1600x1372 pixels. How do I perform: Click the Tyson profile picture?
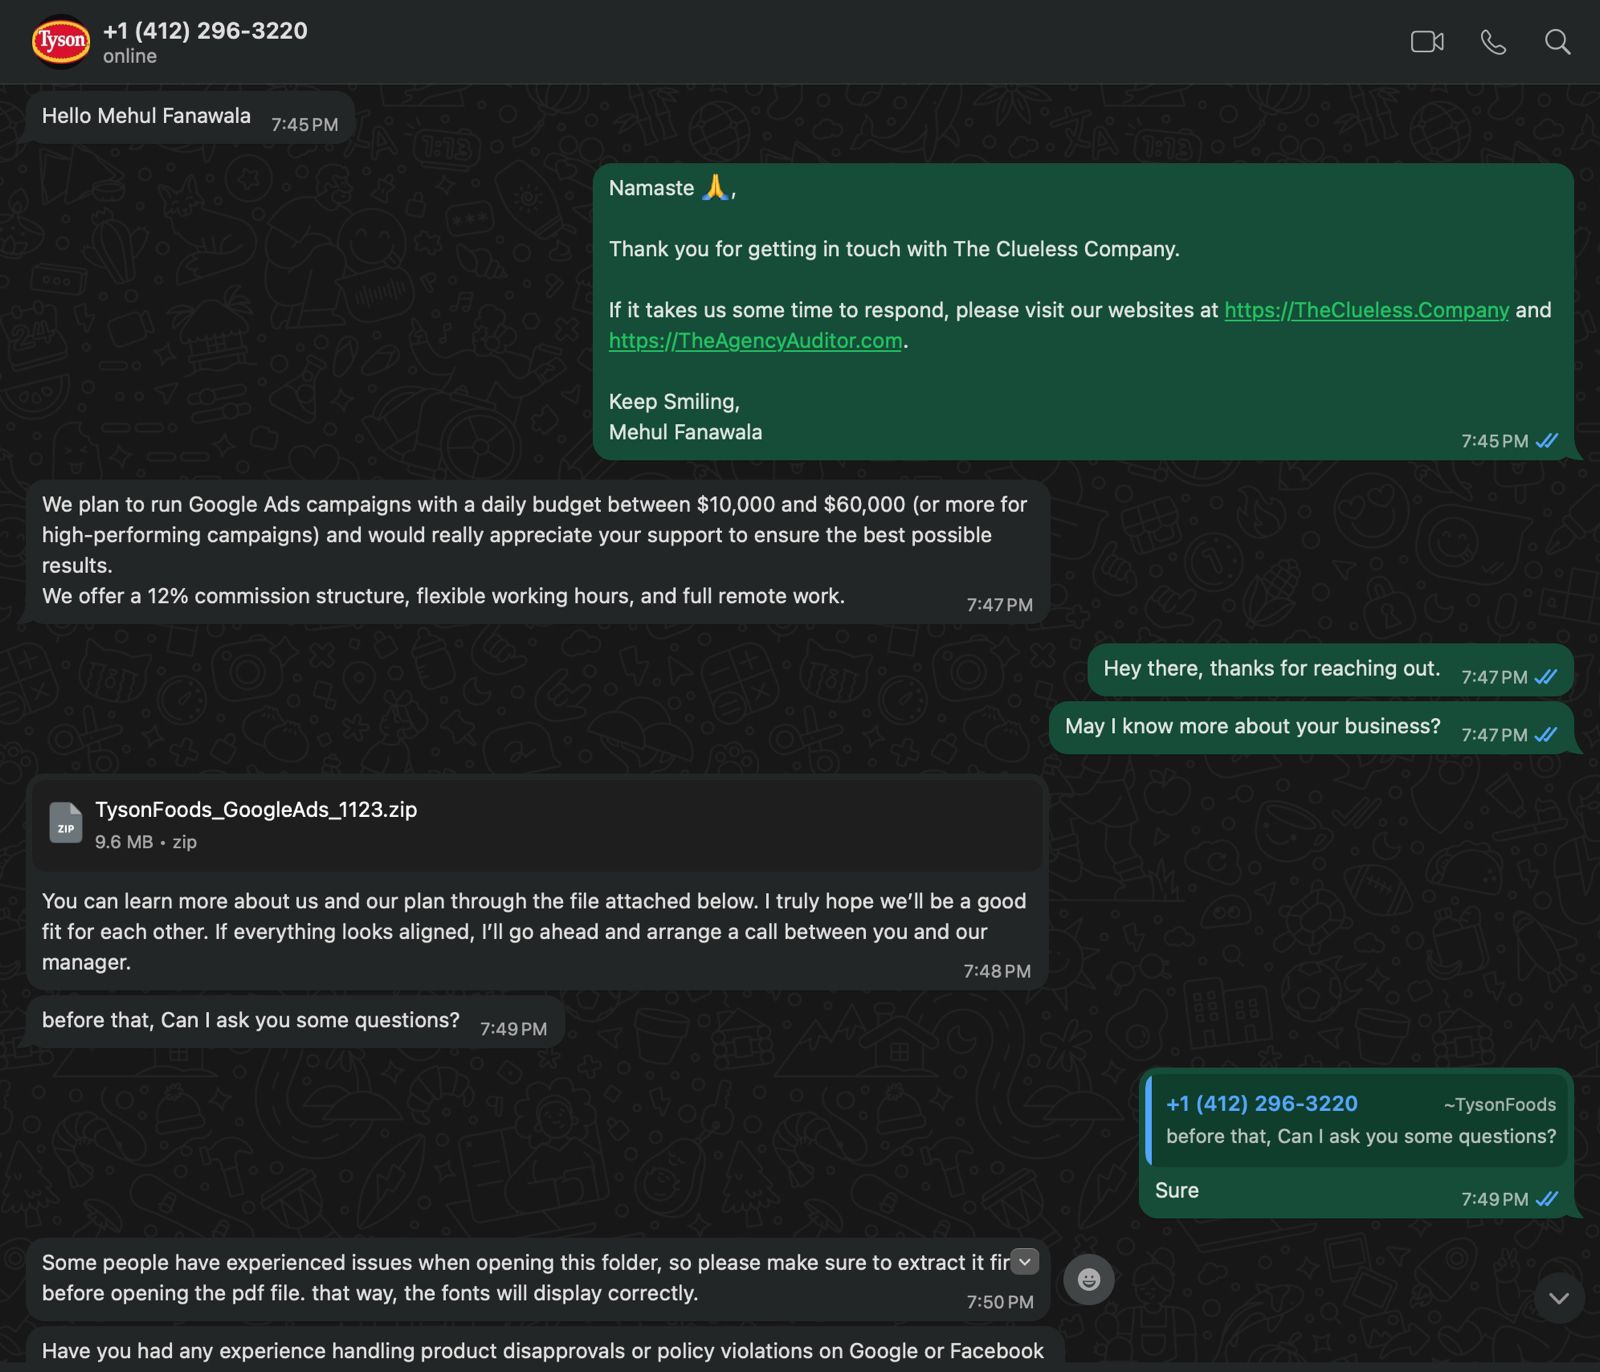click(x=61, y=42)
